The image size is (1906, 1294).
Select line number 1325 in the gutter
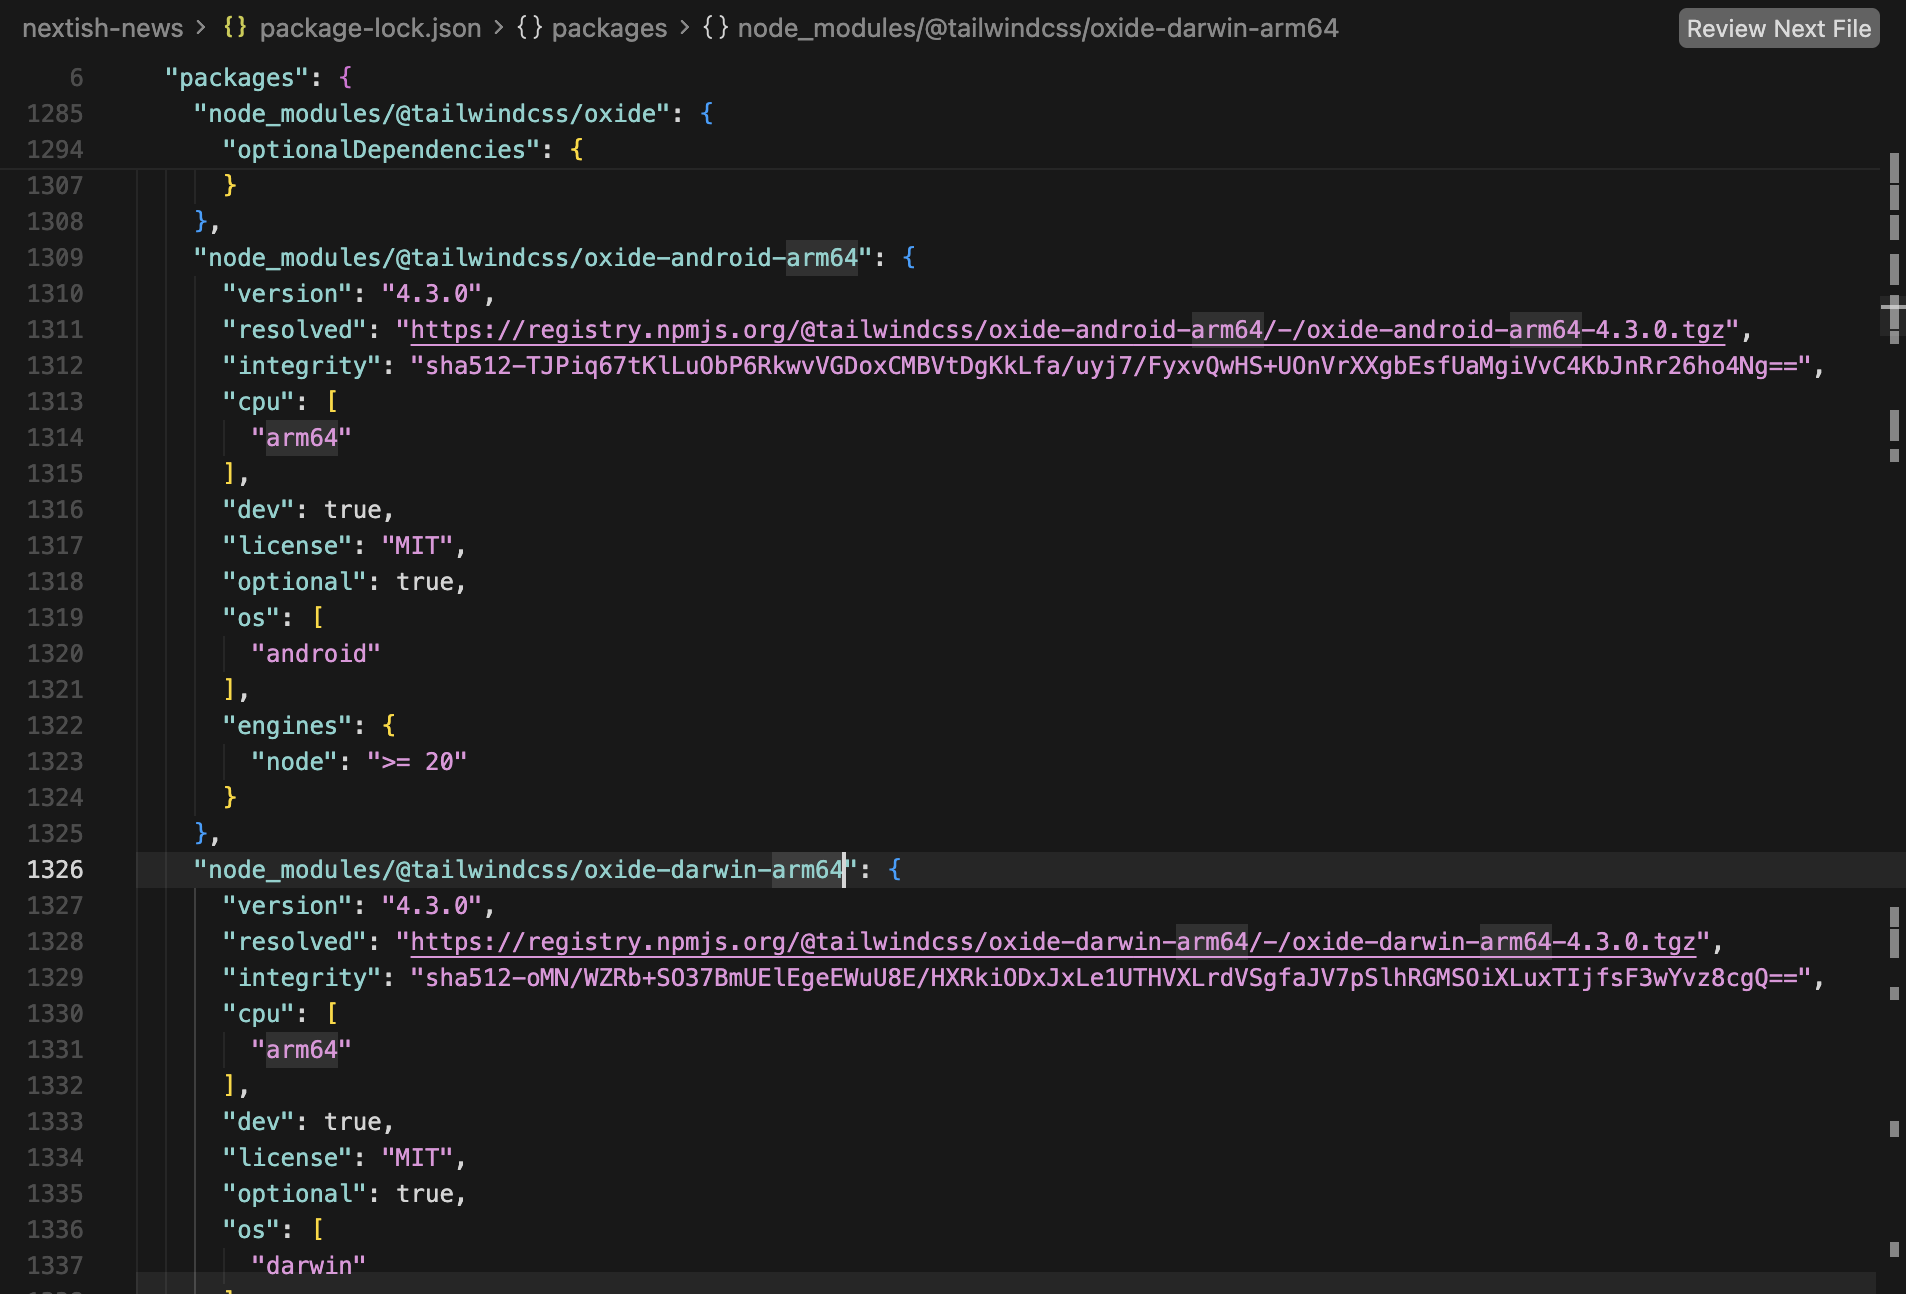coord(55,834)
